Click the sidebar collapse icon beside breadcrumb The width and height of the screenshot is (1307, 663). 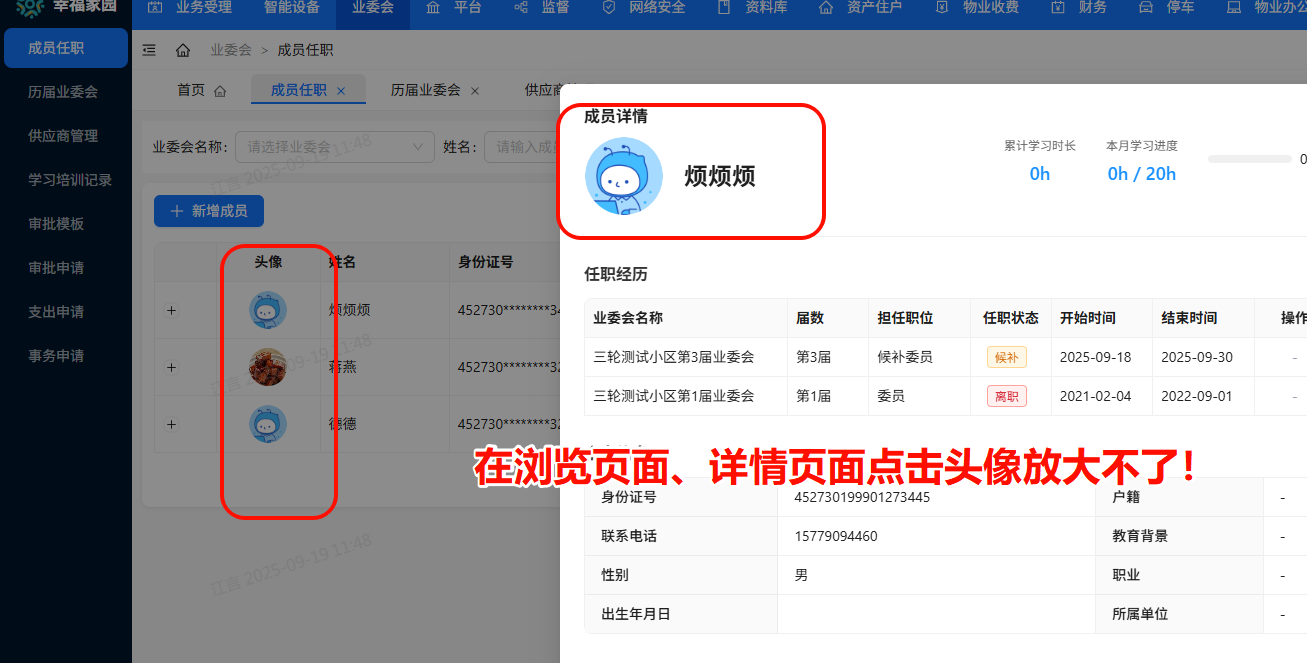click(149, 50)
